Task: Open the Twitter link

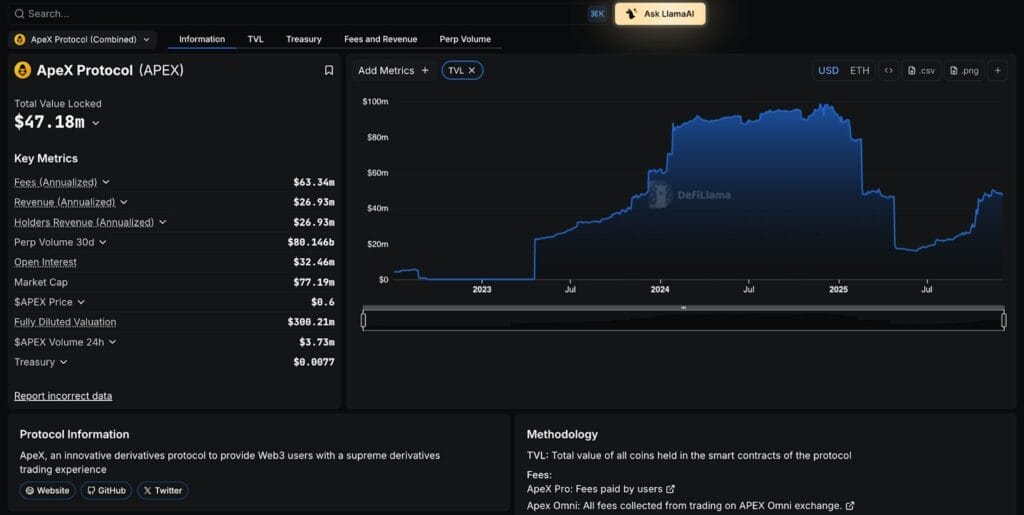Action: (x=163, y=490)
